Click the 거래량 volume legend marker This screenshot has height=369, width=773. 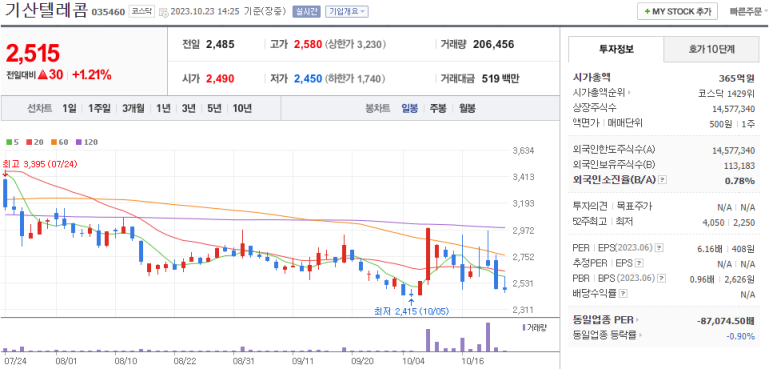coord(523,327)
